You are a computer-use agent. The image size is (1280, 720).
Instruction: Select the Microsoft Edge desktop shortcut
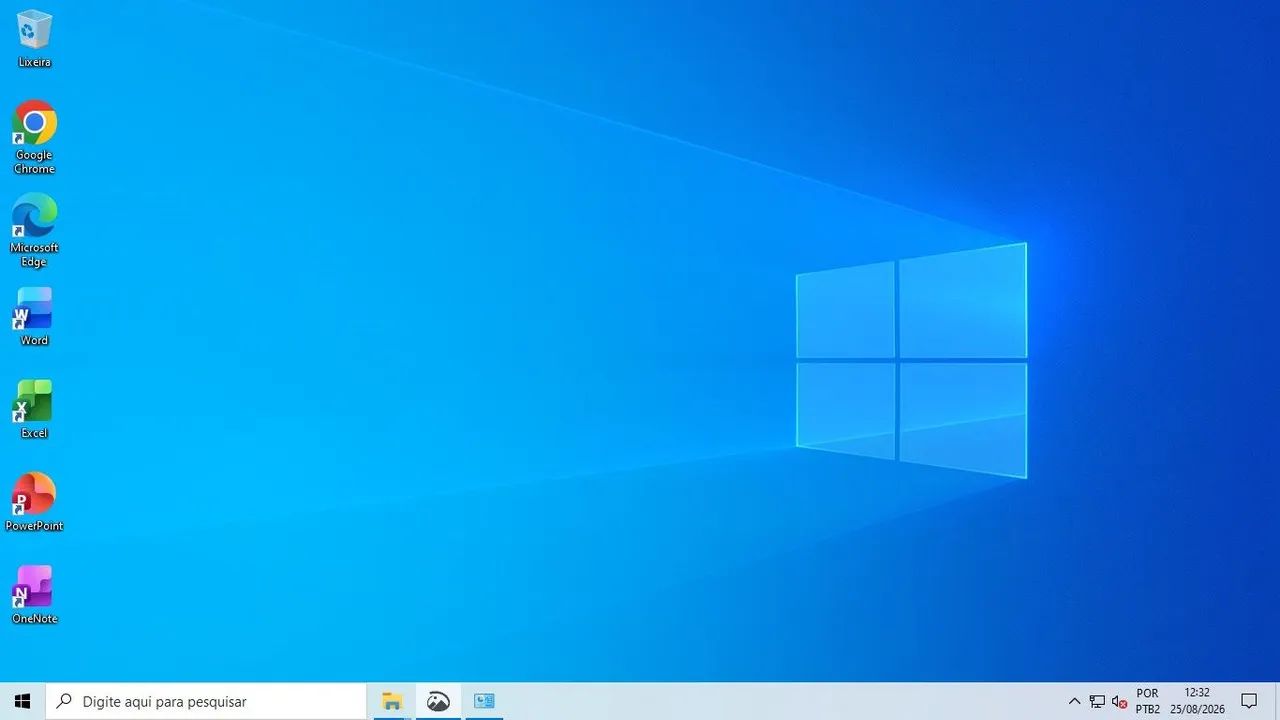click(x=34, y=230)
